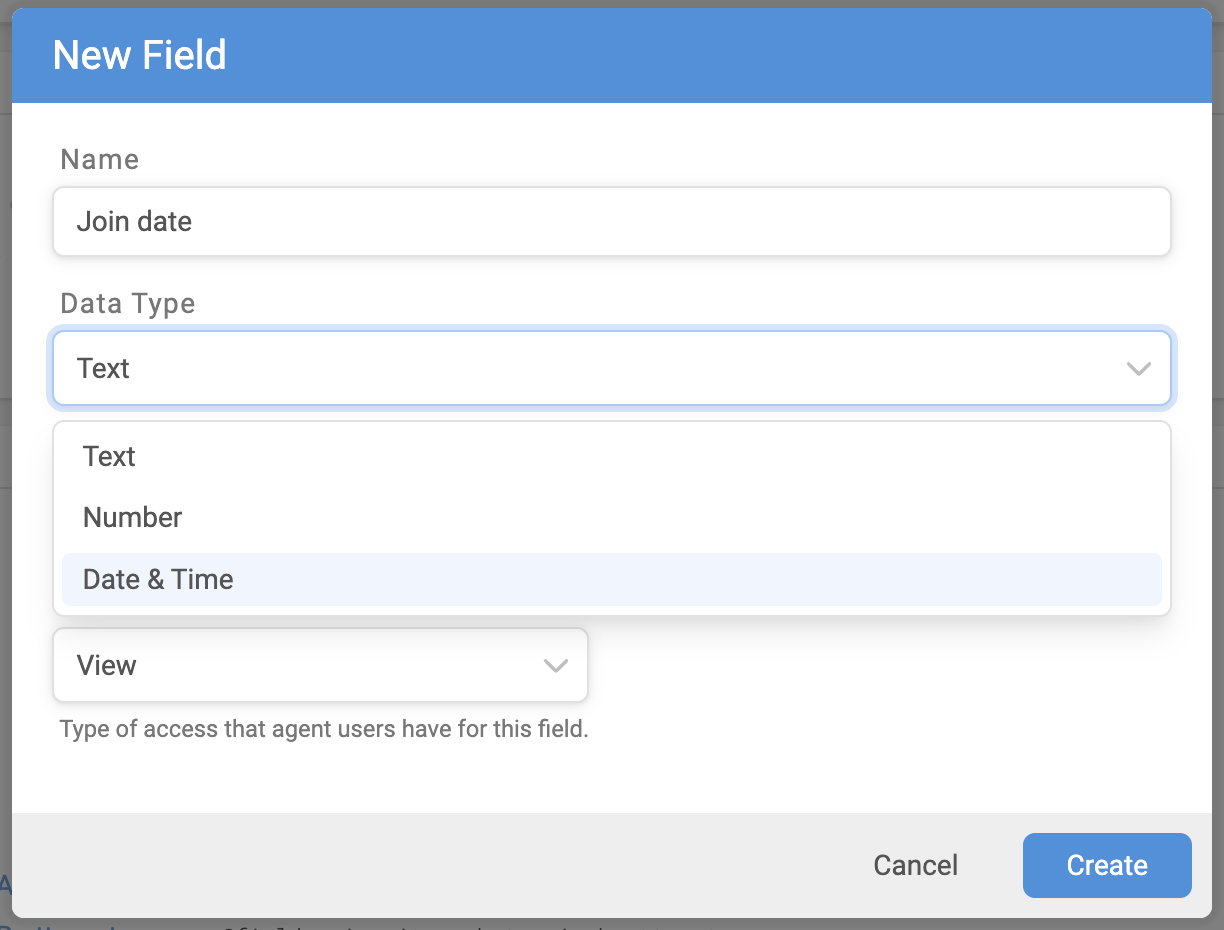This screenshot has width=1224, height=930.
Task: Collapse Data Type list via its chevron arrow
Action: click(1139, 369)
